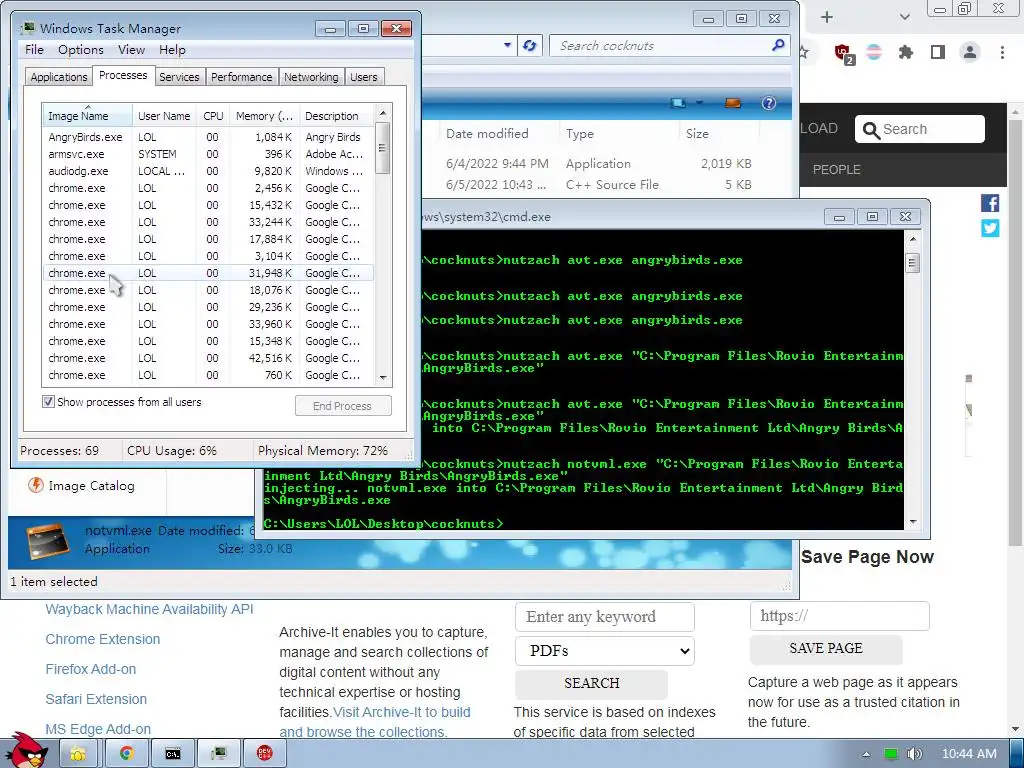Switch to the Applications tab
Screen dimensions: 1024x768
(x=59, y=77)
